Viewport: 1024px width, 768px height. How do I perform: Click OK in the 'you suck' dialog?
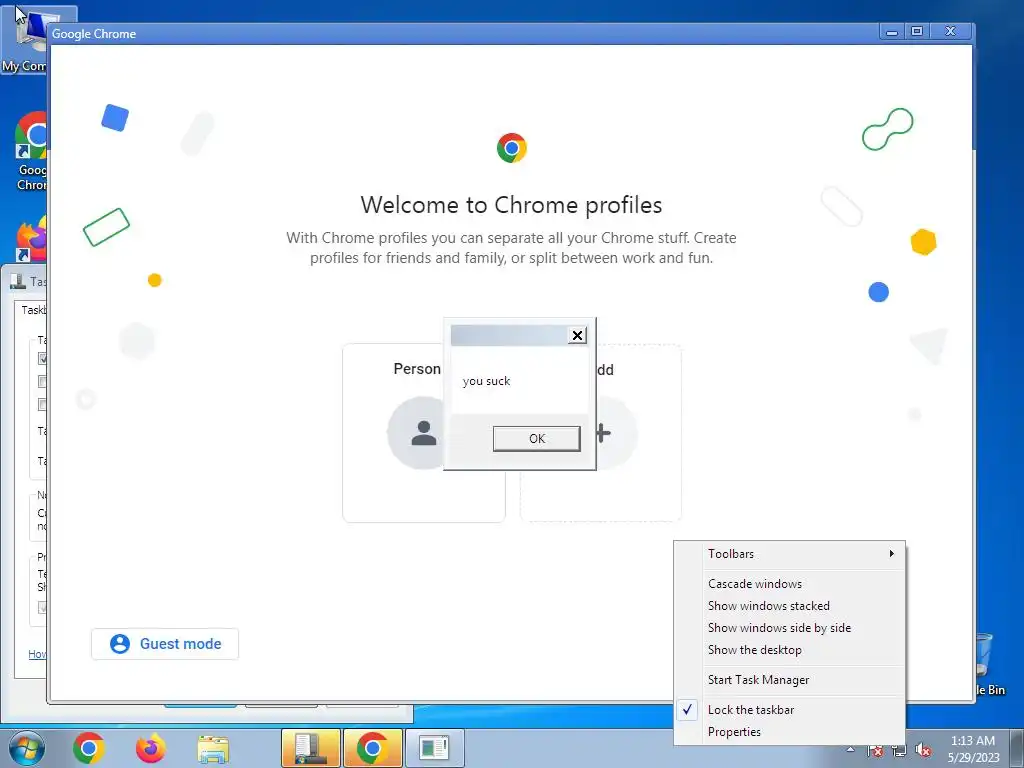(536, 438)
